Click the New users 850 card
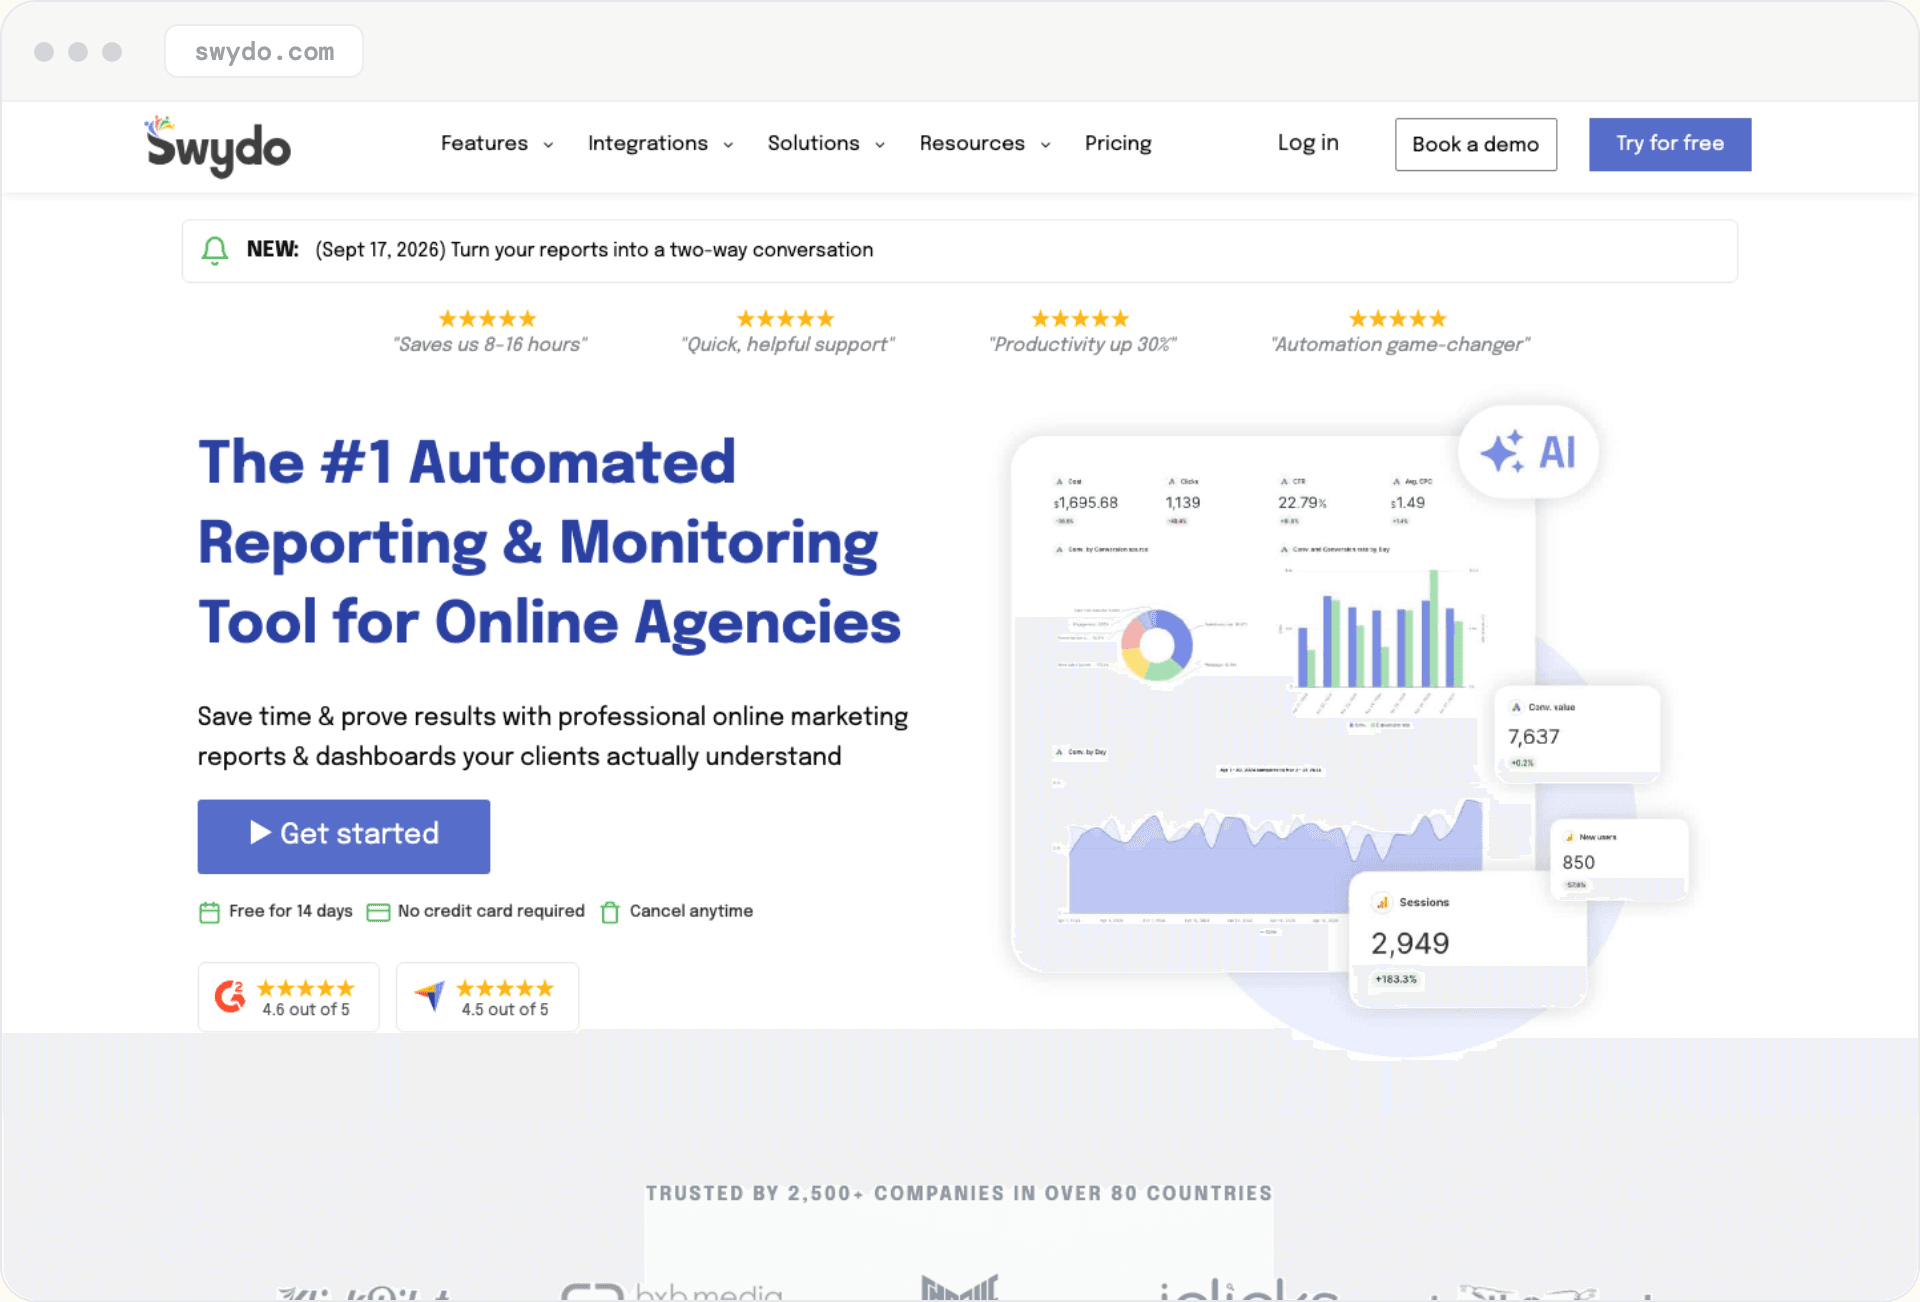The width and height of the screenshot is (1920, 1302). (1619, 860)
